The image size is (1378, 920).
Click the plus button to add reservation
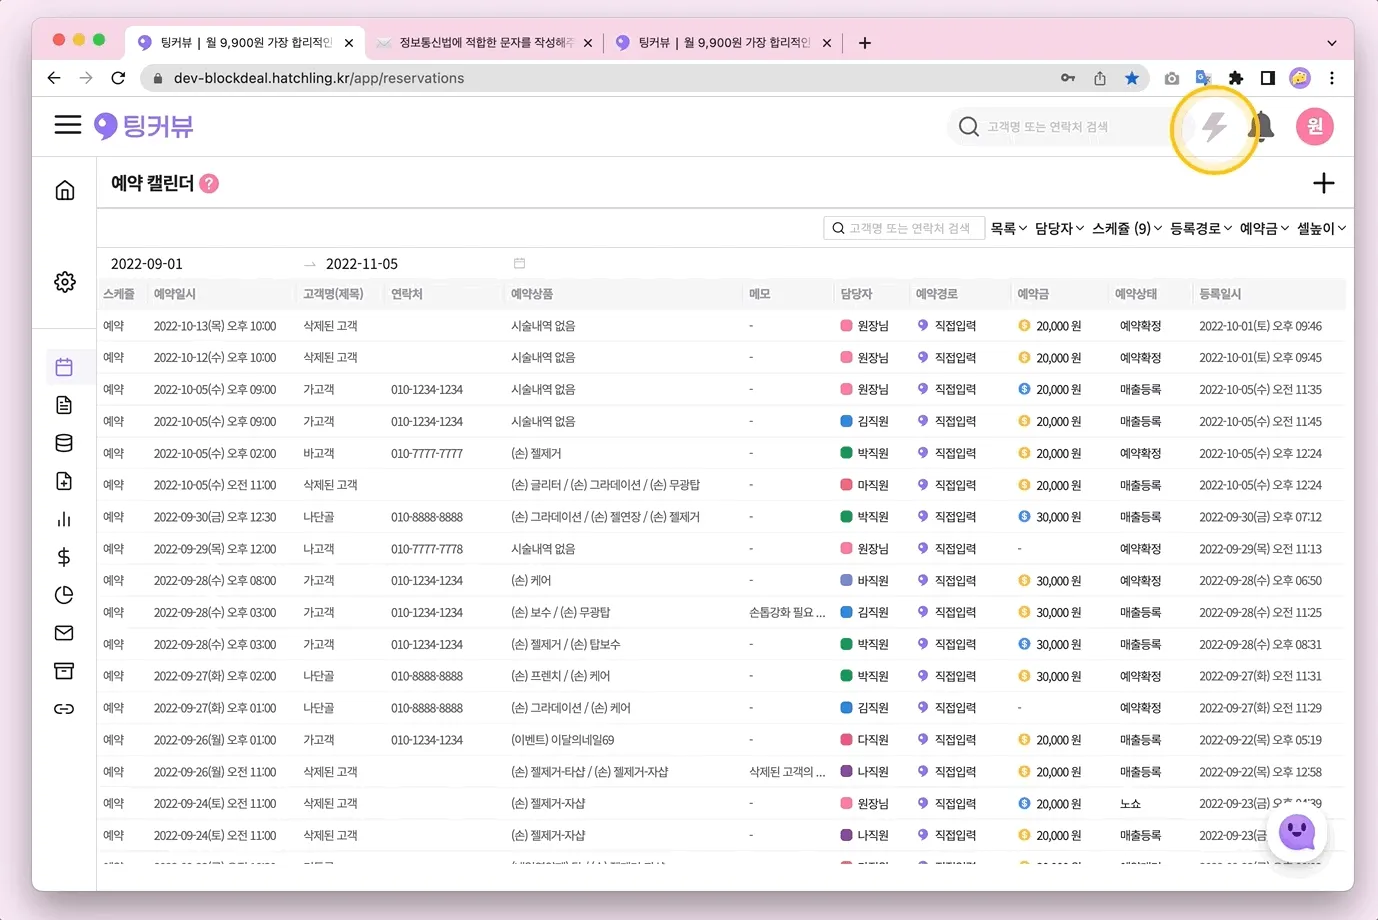click(1323, 183)
